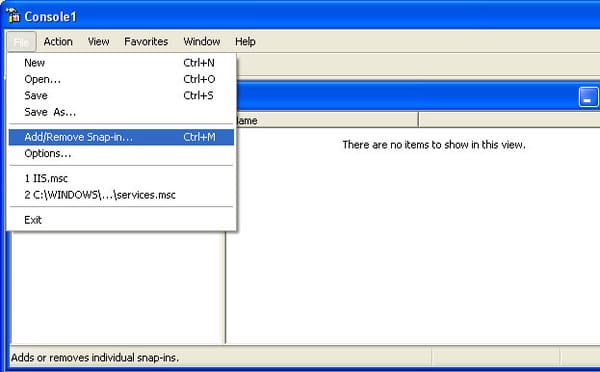This screenshot has width=600, height=372.
Task: Open the Options... menu entry
Action: pos(121,153)
